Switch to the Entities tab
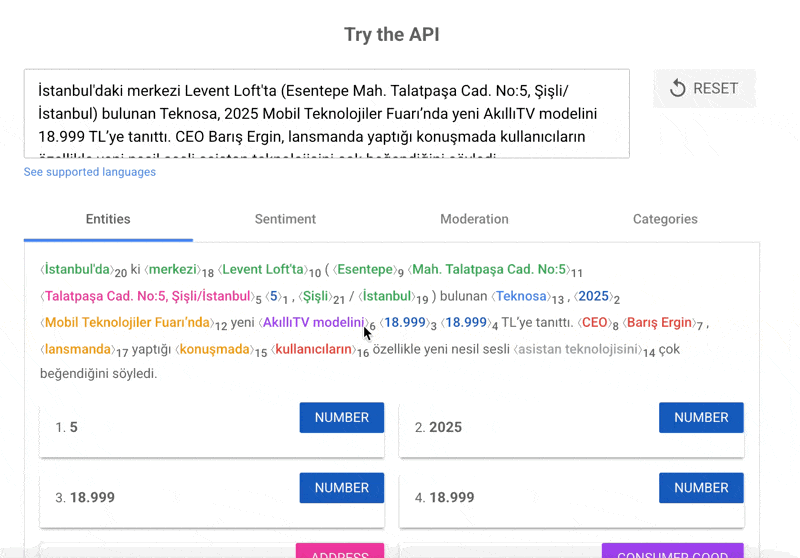 pos(108,219)
